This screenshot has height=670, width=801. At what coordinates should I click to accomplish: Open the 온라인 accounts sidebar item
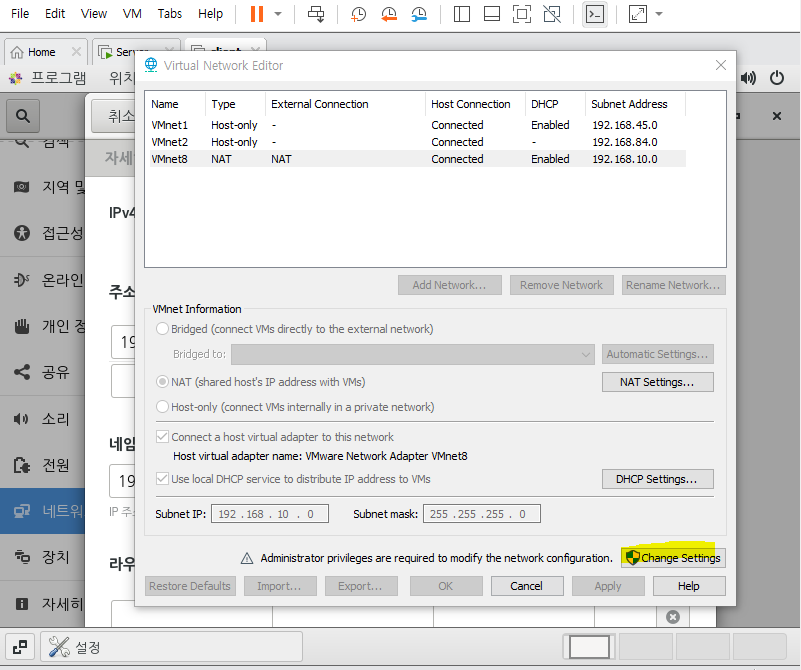(x=43, y=280)
